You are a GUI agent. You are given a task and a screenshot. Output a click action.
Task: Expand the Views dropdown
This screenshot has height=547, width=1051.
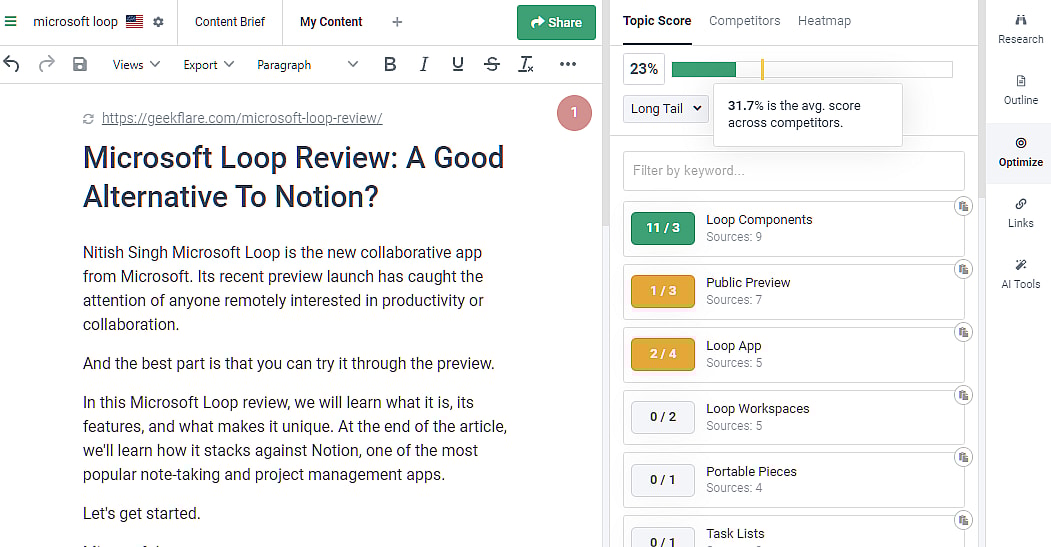point(136,64)
